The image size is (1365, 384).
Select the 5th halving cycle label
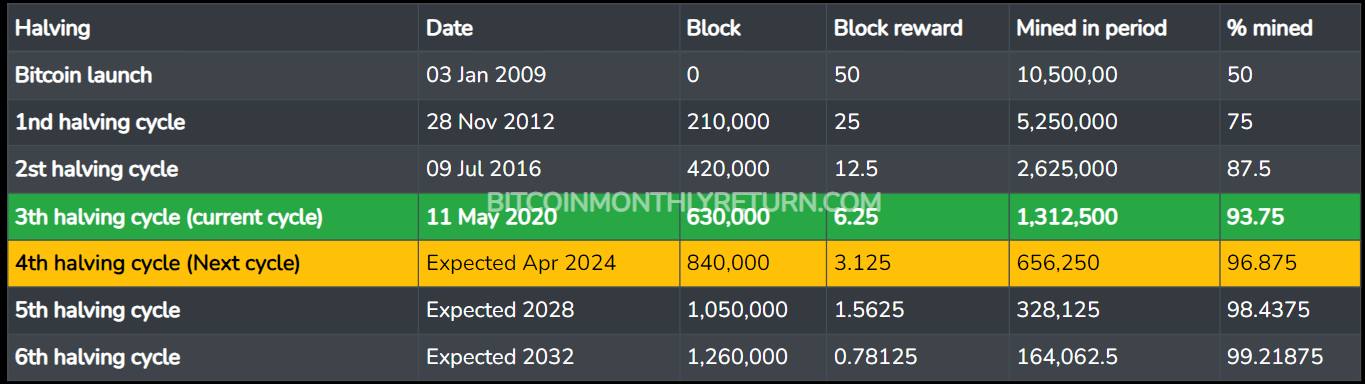97,310
